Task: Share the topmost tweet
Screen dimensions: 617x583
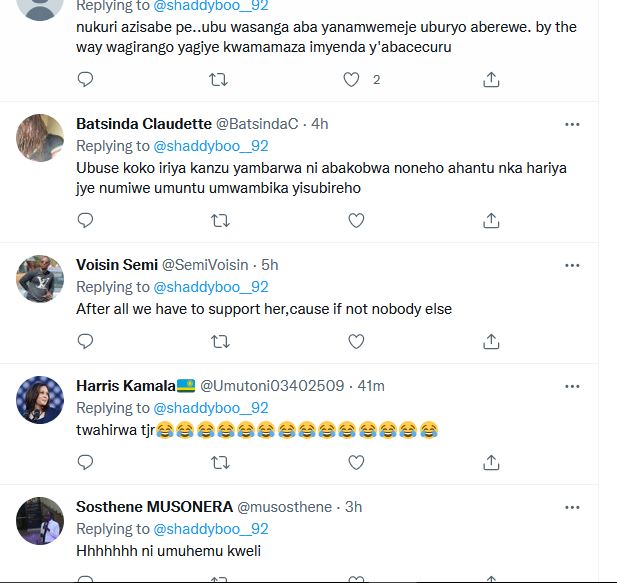Action: [x=491, y=79]
